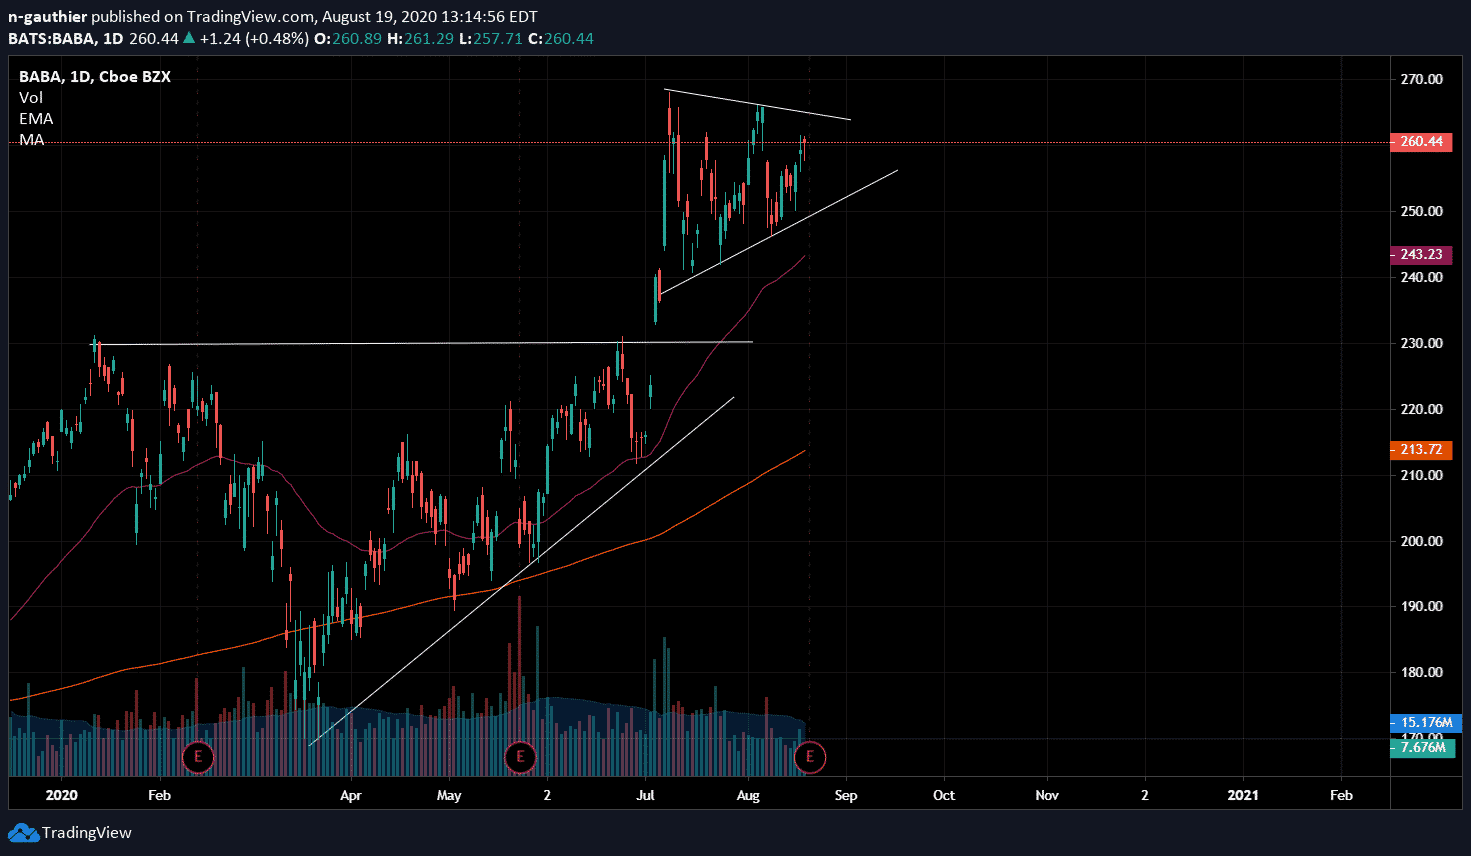This screenshot has width=1471, height=856.
Task: Click the TradingView cloud logo icon
Action: click(23, 832)
